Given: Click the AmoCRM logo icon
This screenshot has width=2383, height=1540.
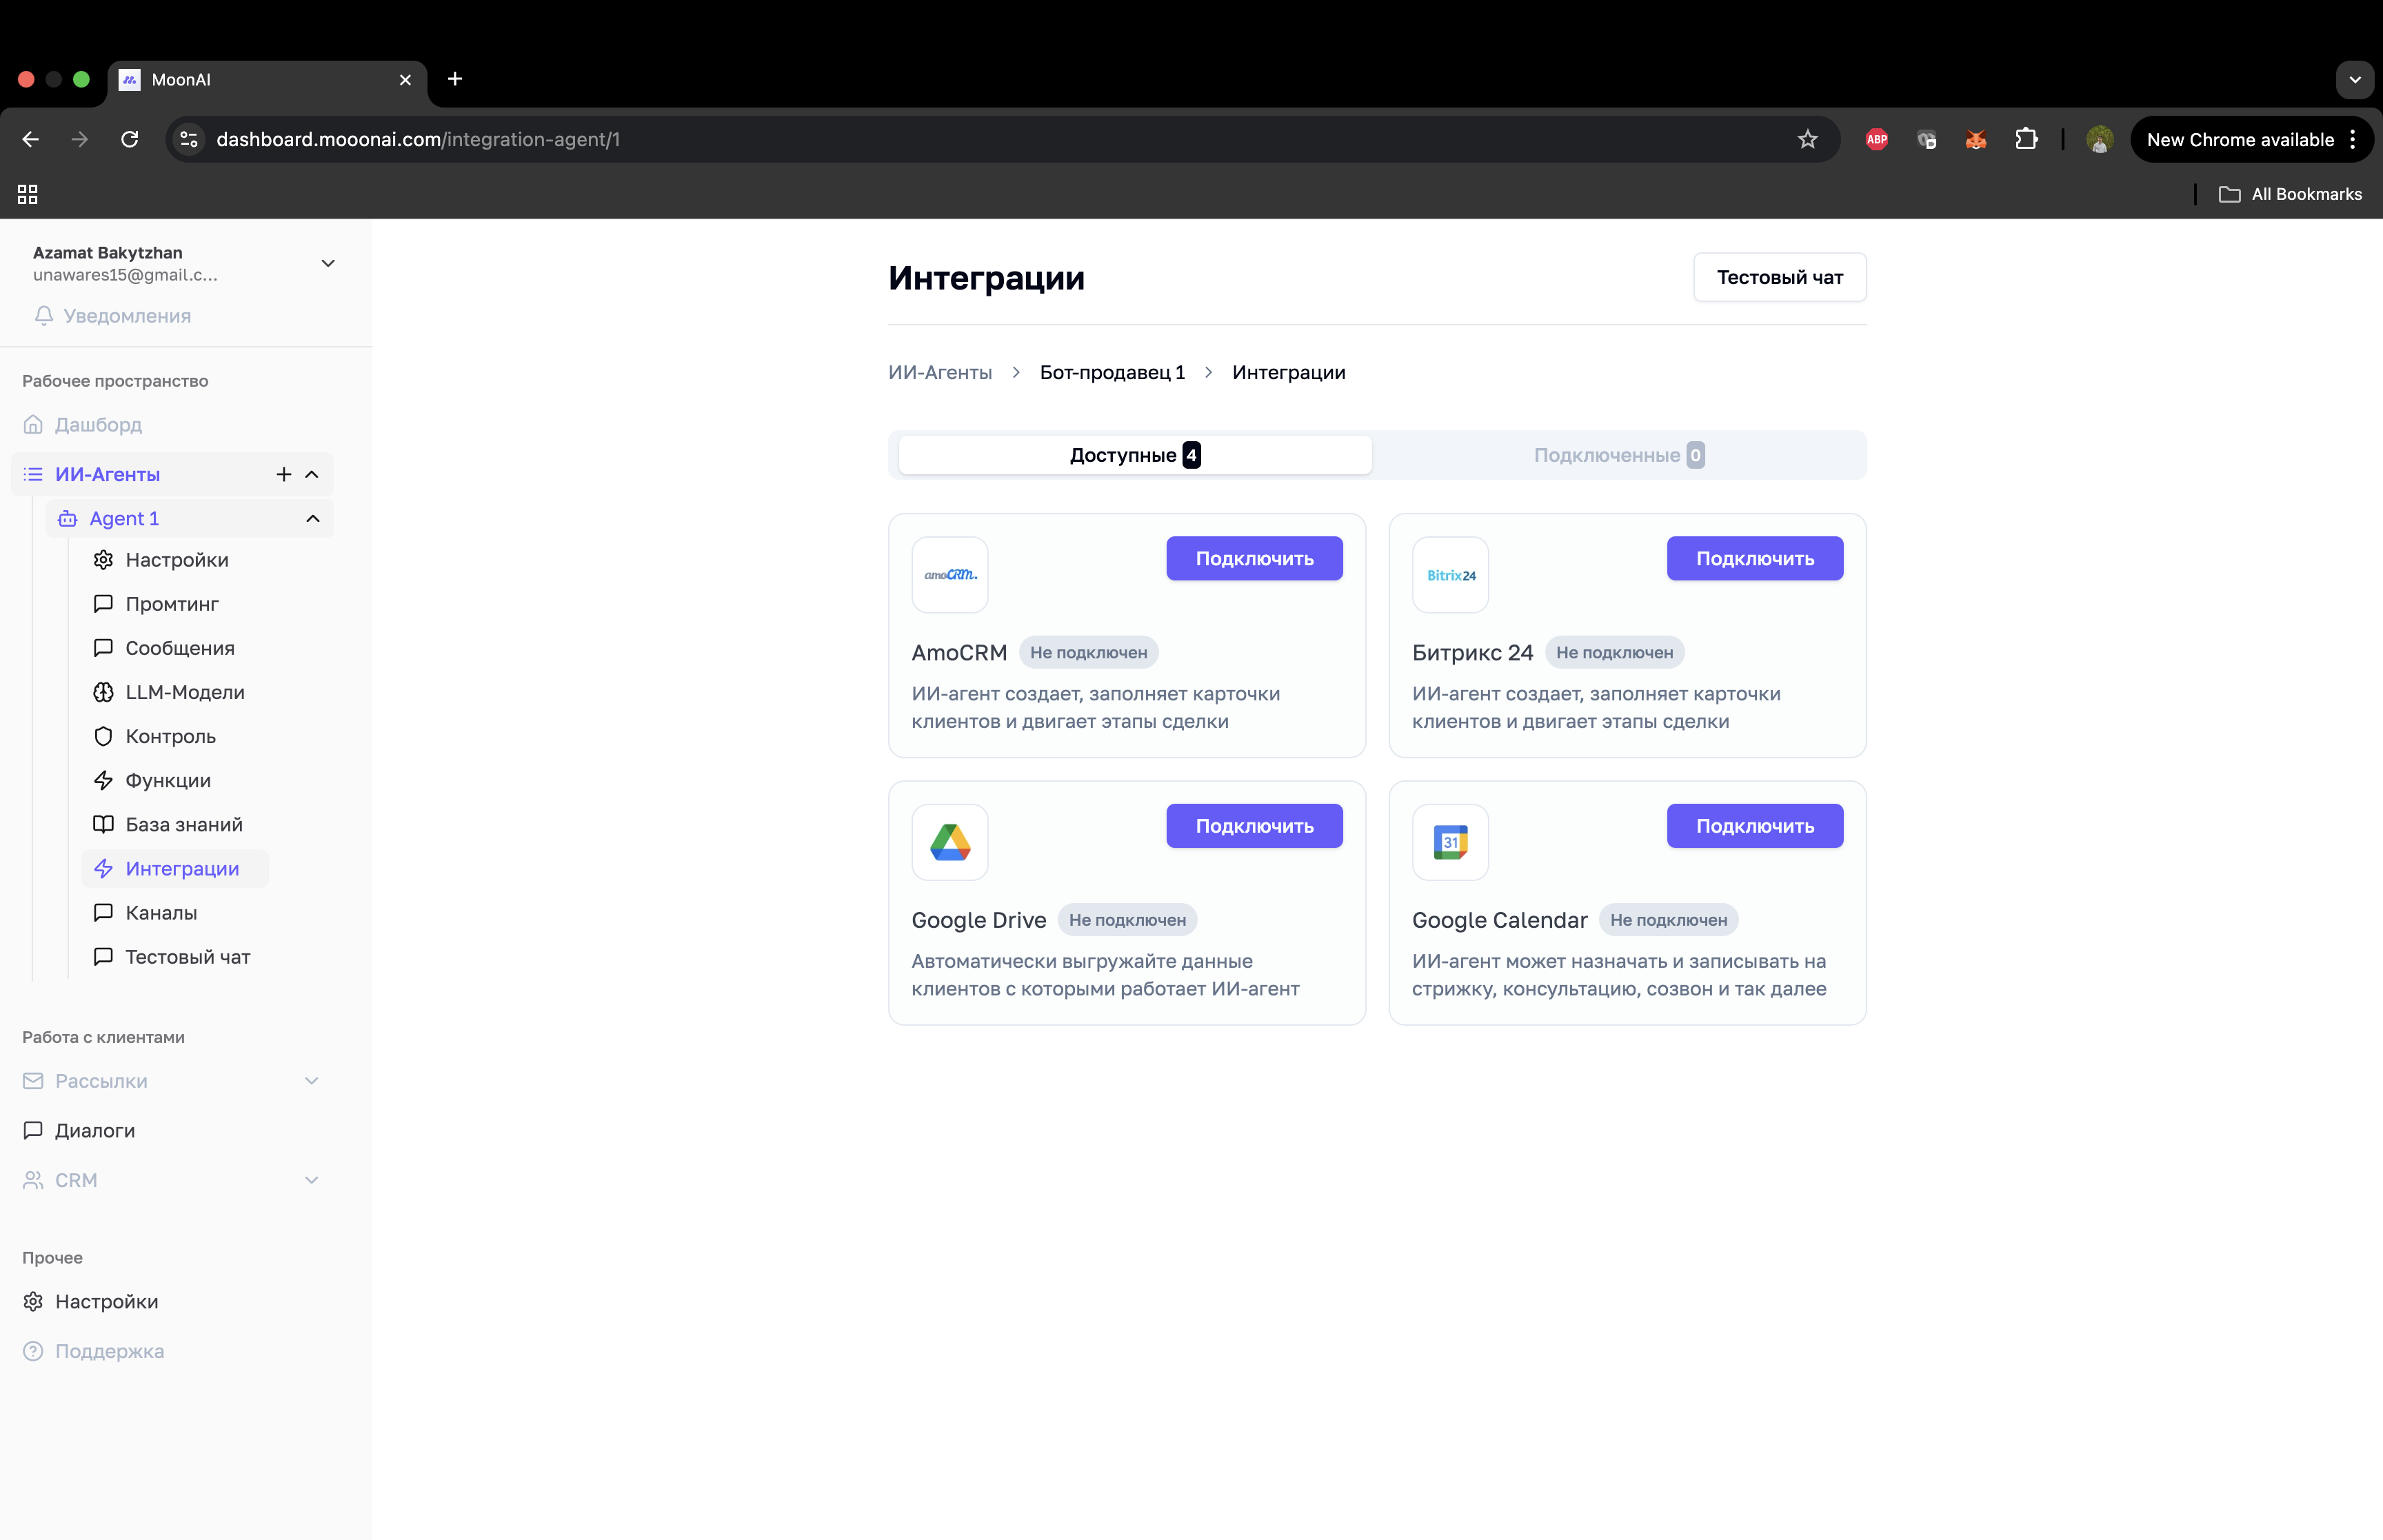Looking at the screenshot, I should [949, 575].
